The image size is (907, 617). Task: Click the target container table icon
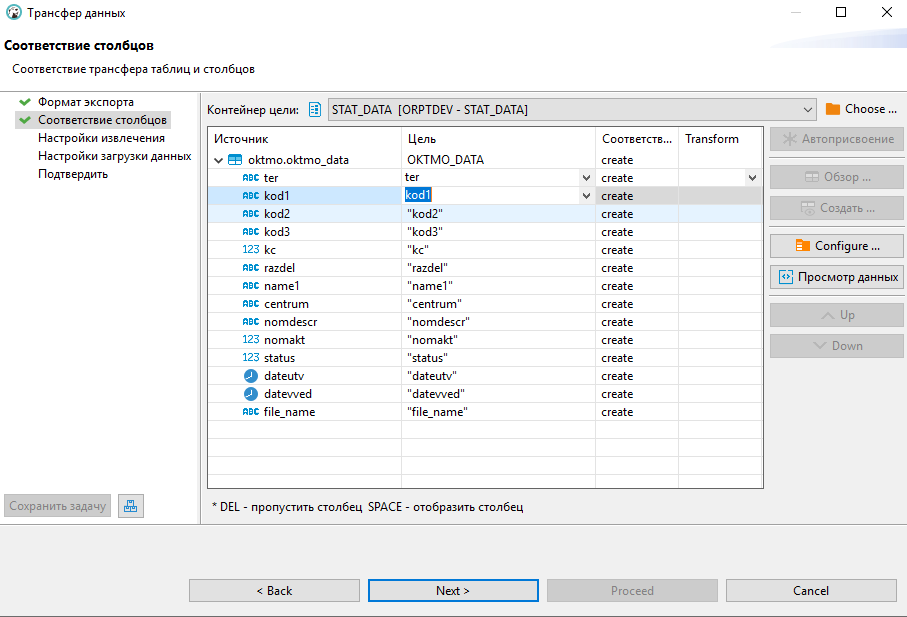[x=315, y=109]
